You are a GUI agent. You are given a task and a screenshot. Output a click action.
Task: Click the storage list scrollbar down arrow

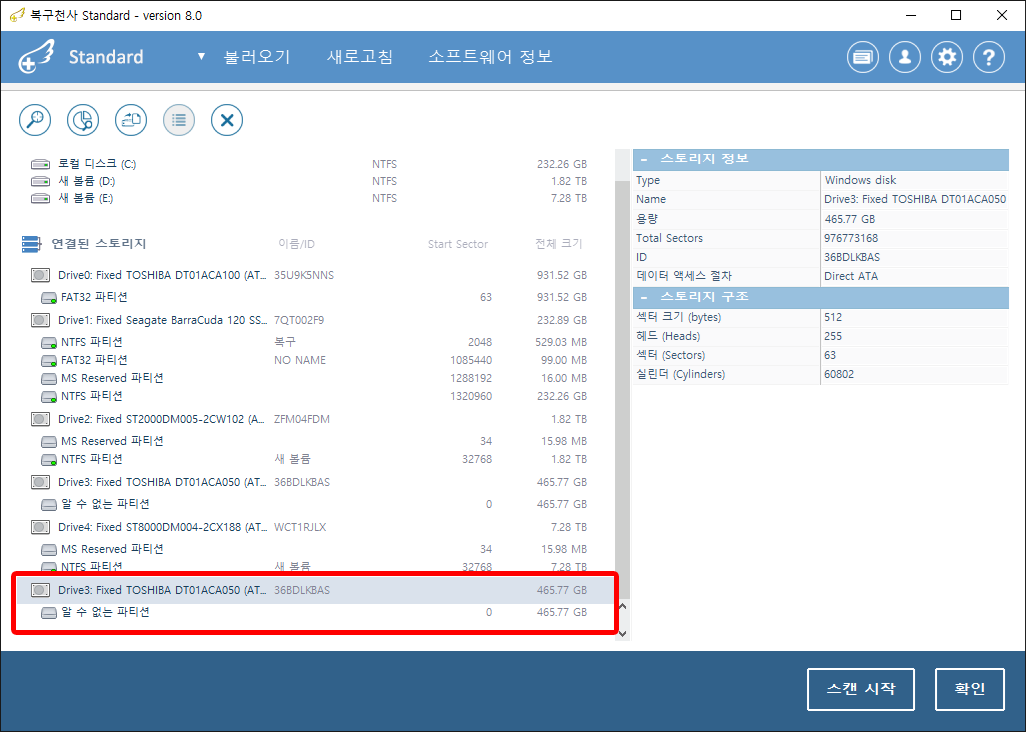622,632
